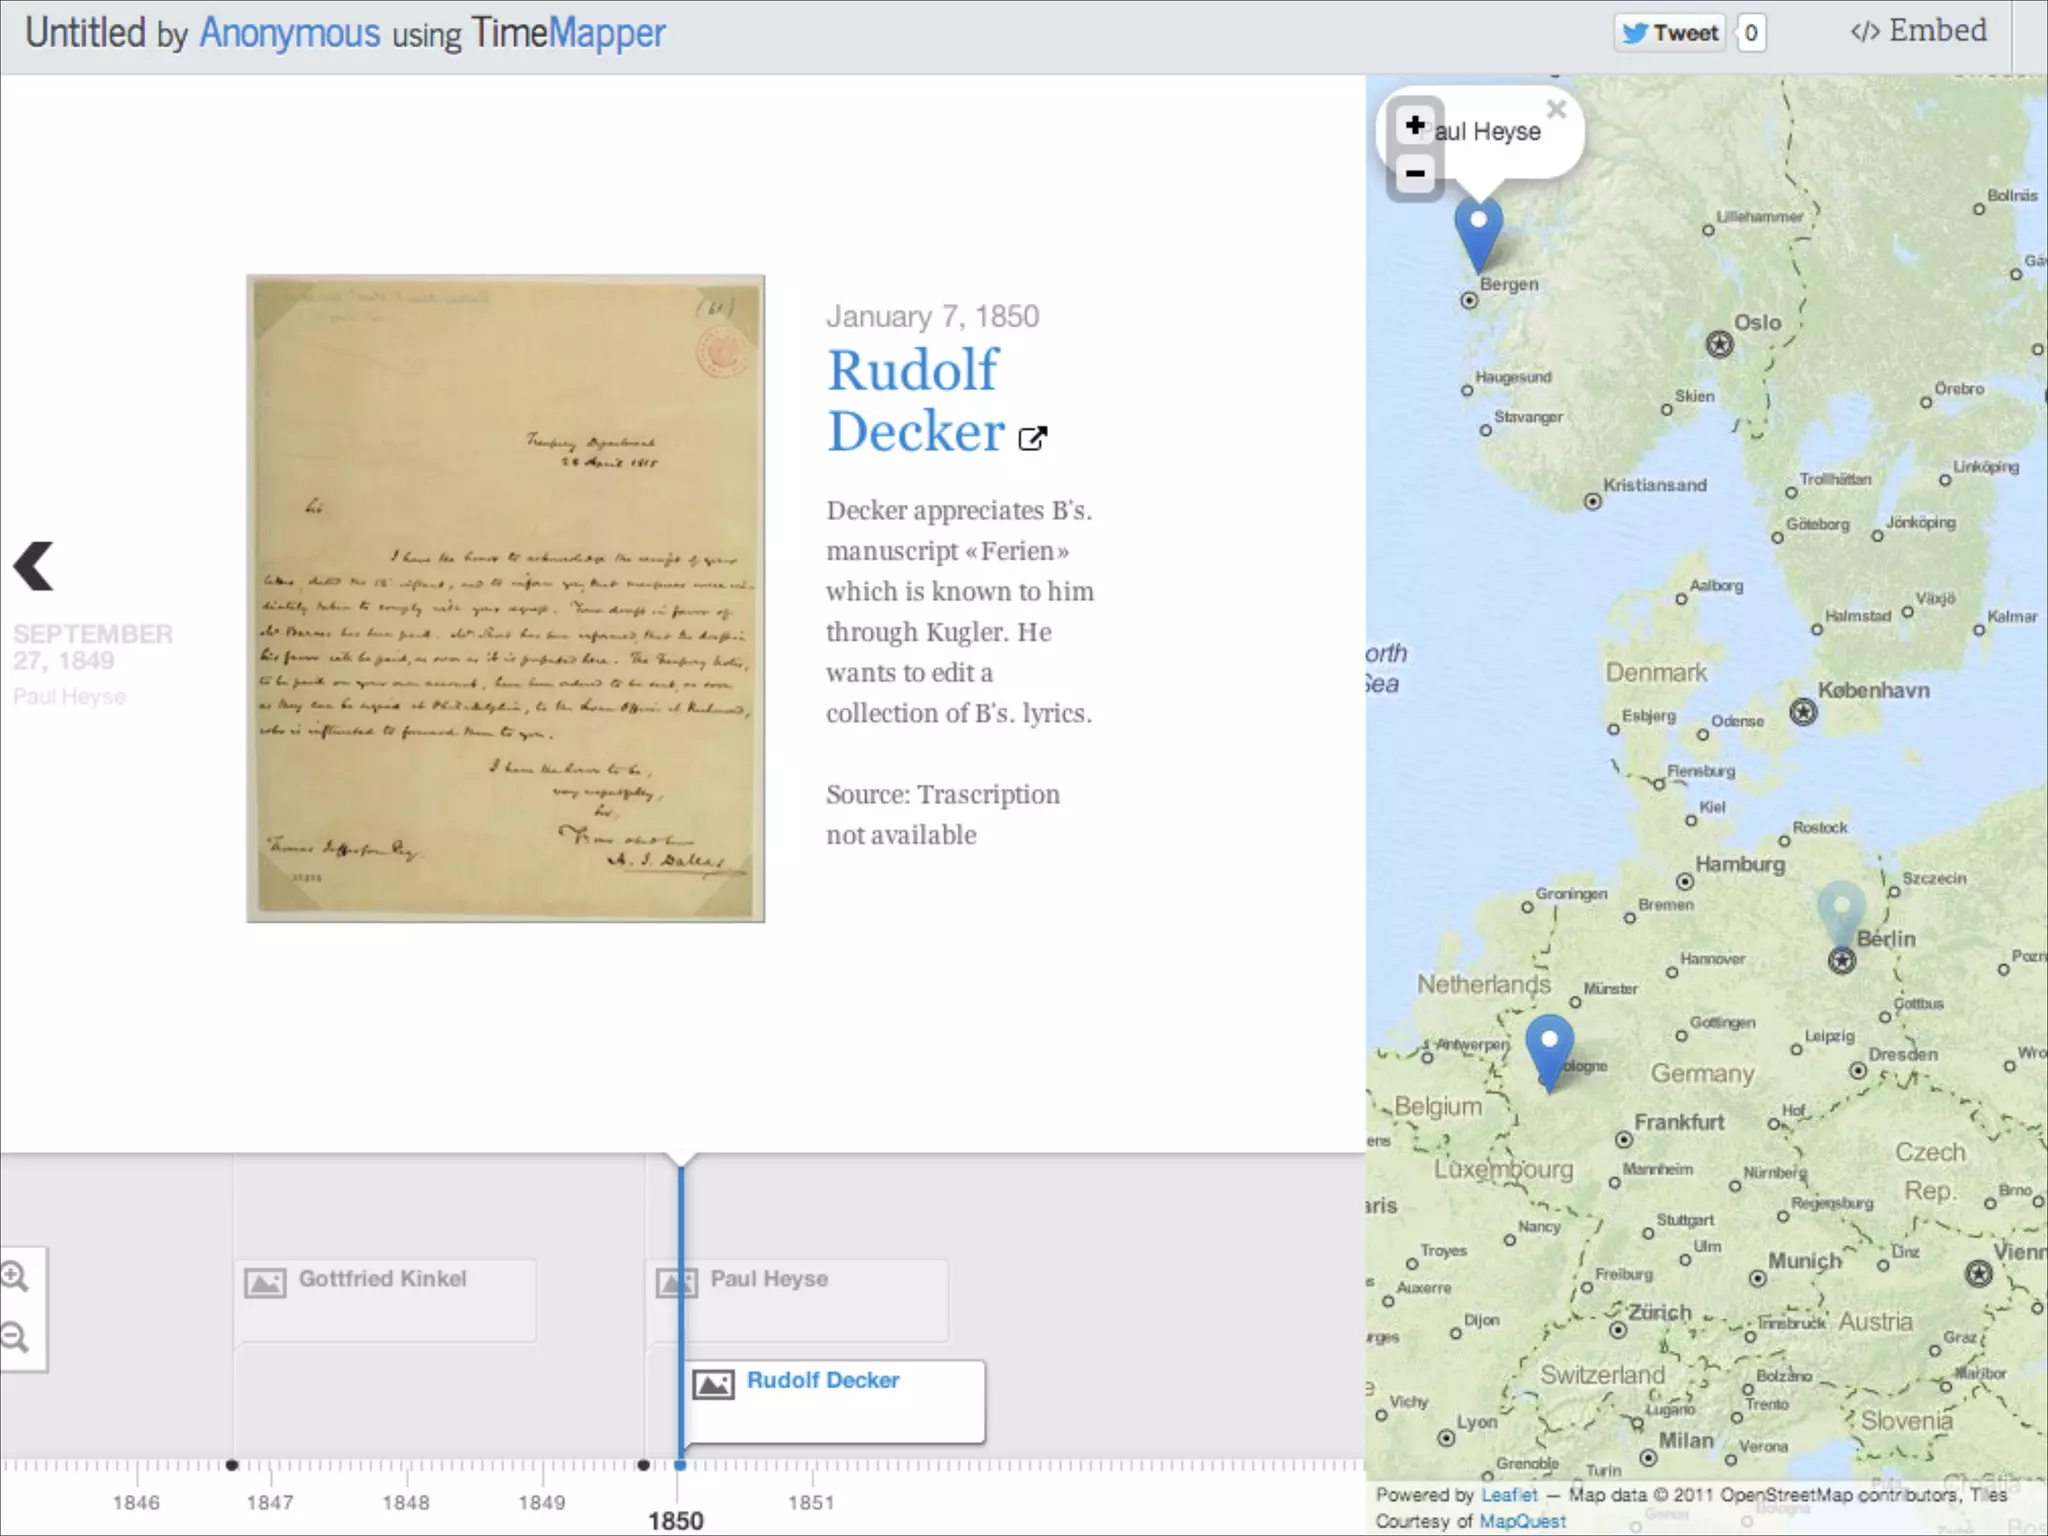This screenshot has width=2048, height=1536.
Task: Open the Anonymous author link
Action: [x=290, y=33]
